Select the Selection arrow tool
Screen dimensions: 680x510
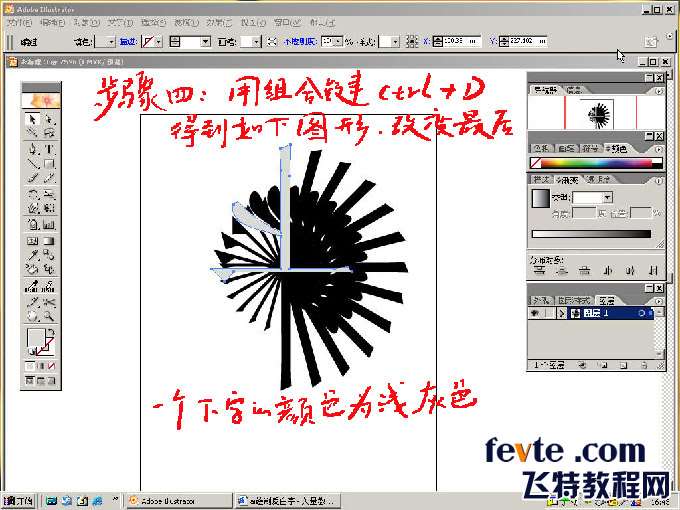click(32, 120)
